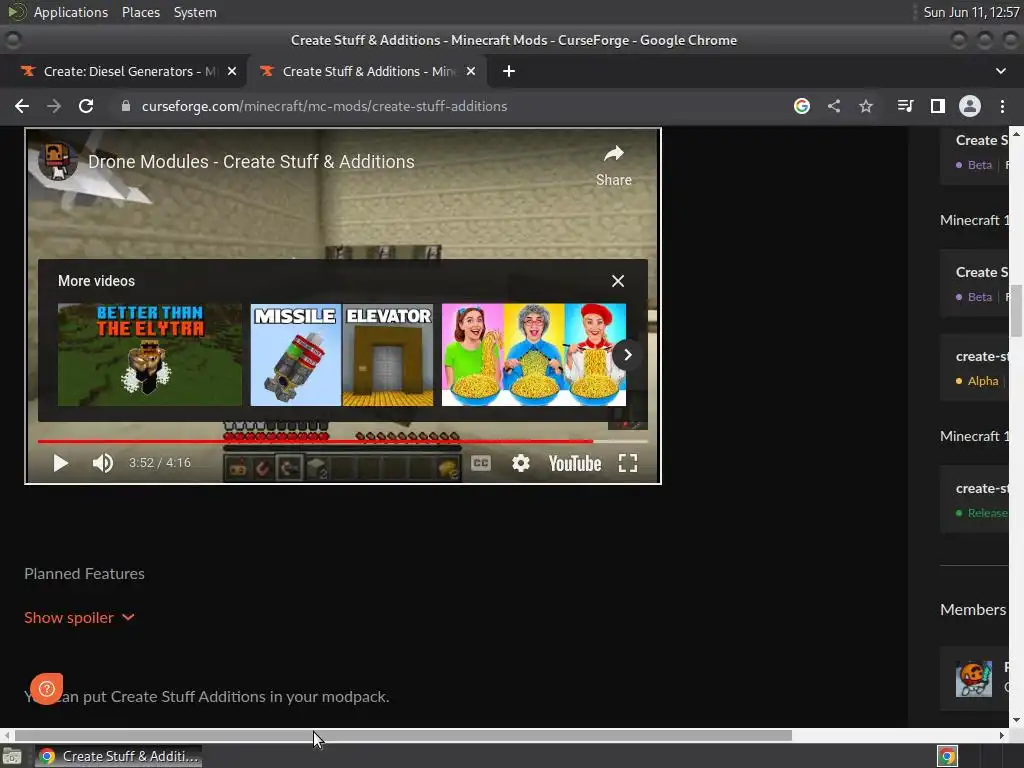The width and height of the screenshot is (1024, 768).
Task: Click the 3:52 / 4:16 time display
Action: 159,463
